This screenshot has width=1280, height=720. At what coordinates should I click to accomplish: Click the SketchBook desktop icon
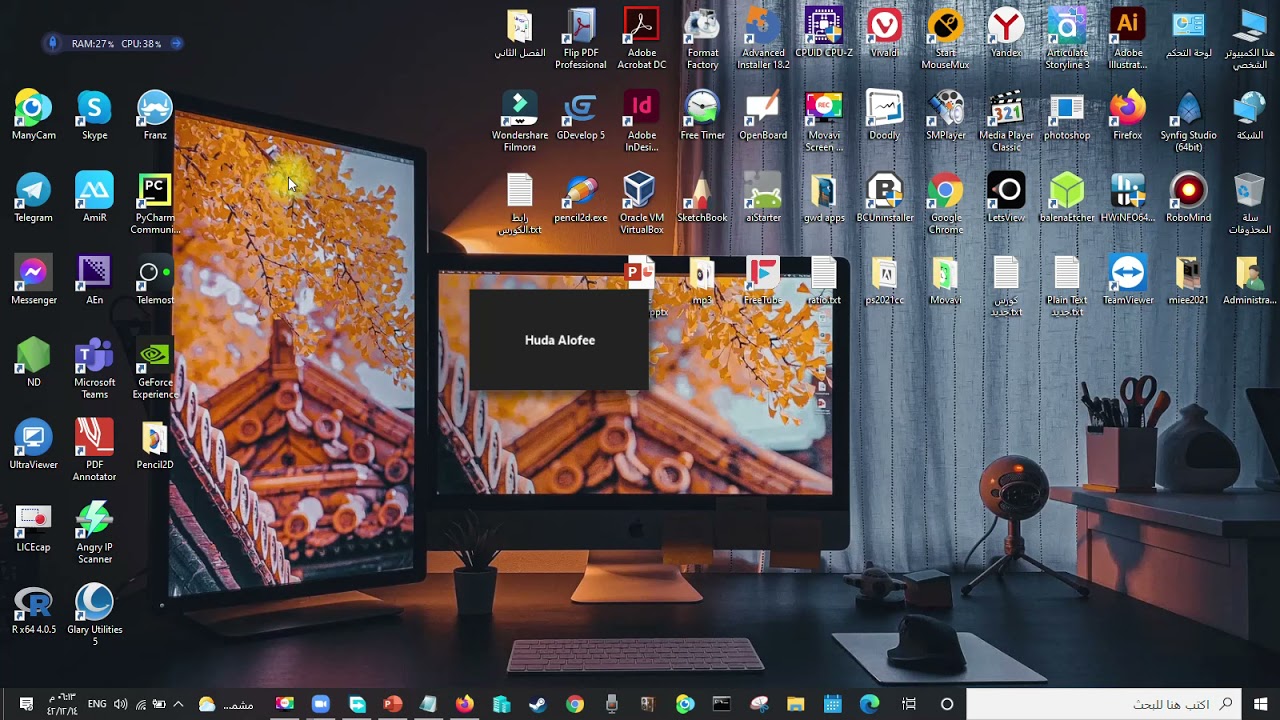click(702, 197)
